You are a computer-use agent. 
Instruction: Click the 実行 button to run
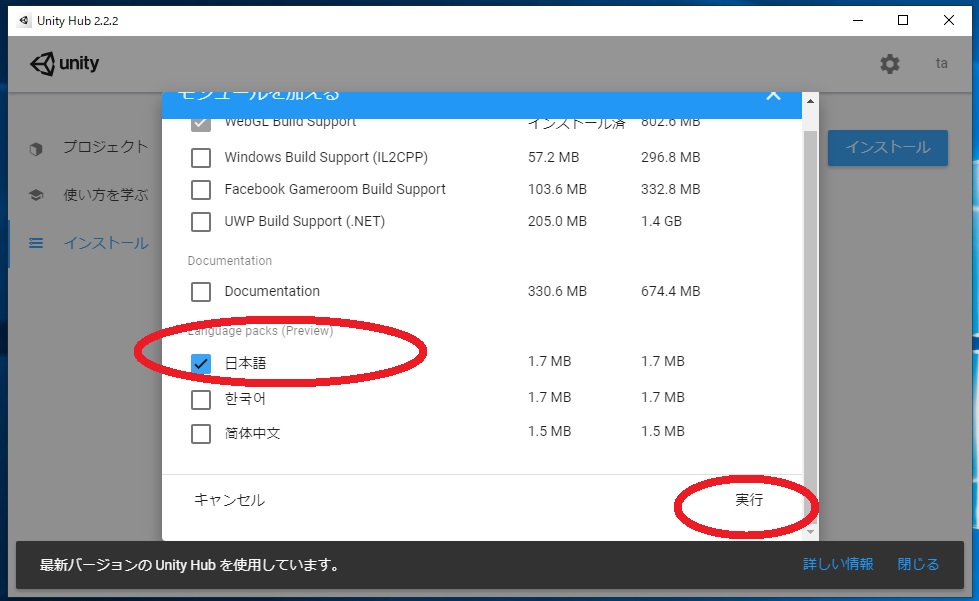click(x=749, y=500)
